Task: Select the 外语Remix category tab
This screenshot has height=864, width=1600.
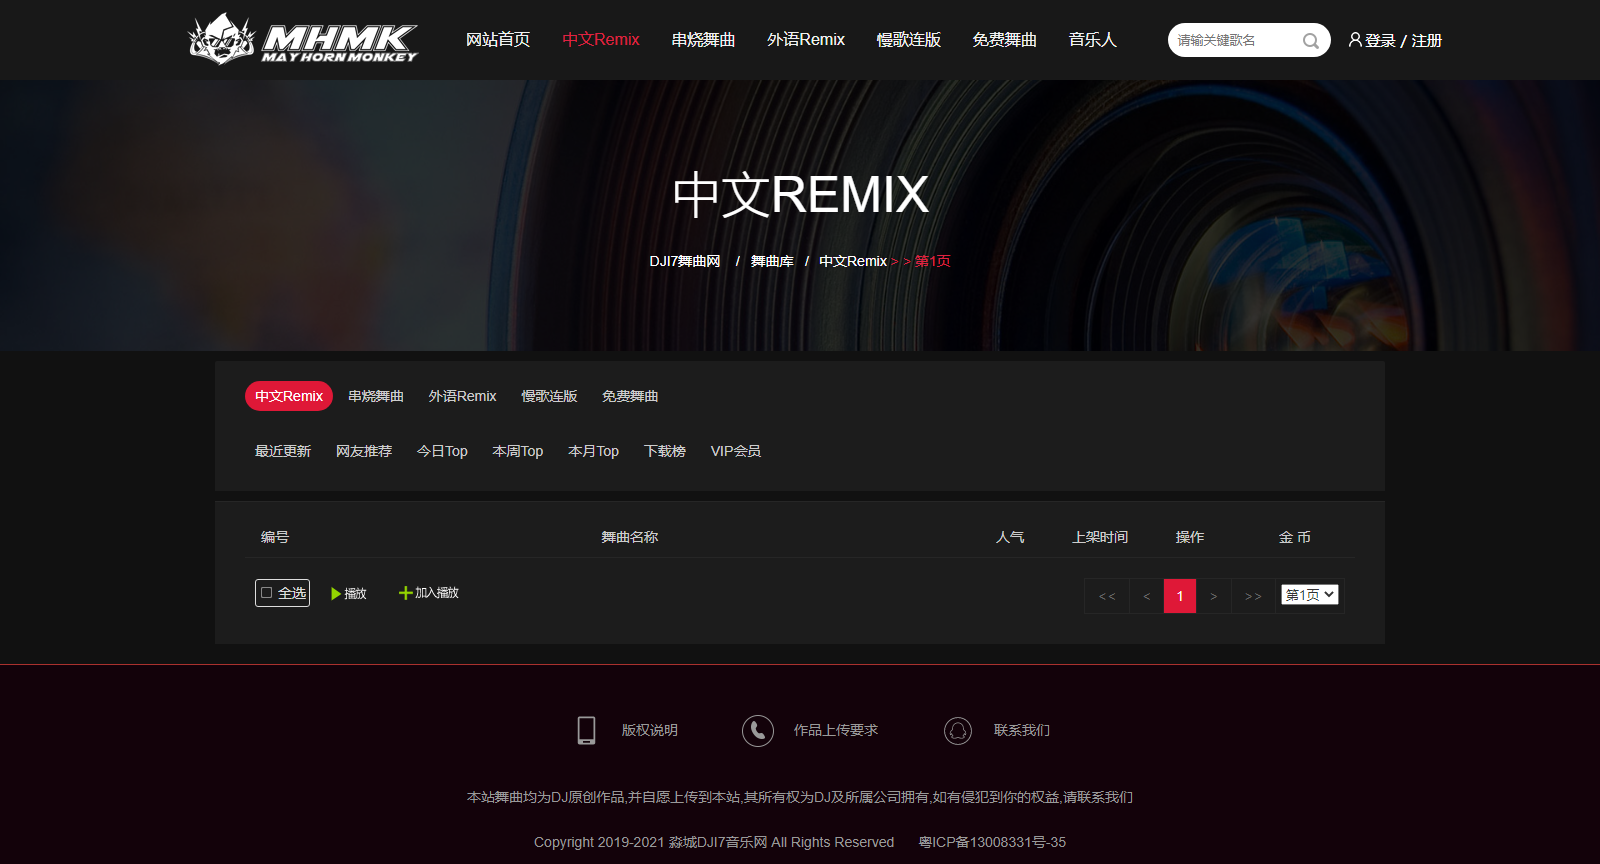Action: (x=462, y=396)
